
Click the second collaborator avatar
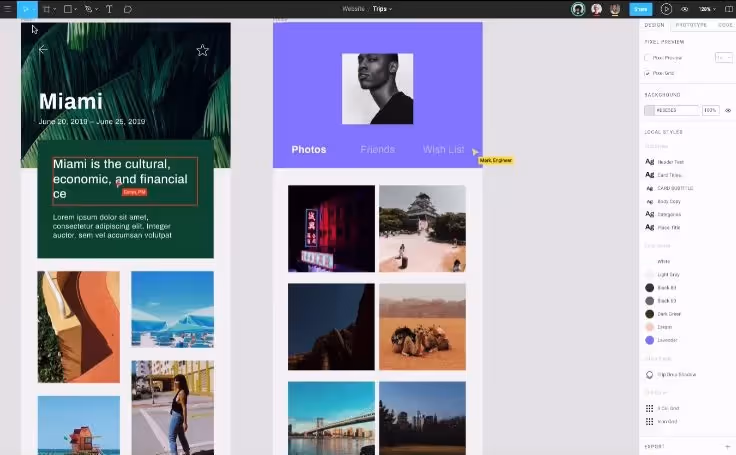(597, 9)
